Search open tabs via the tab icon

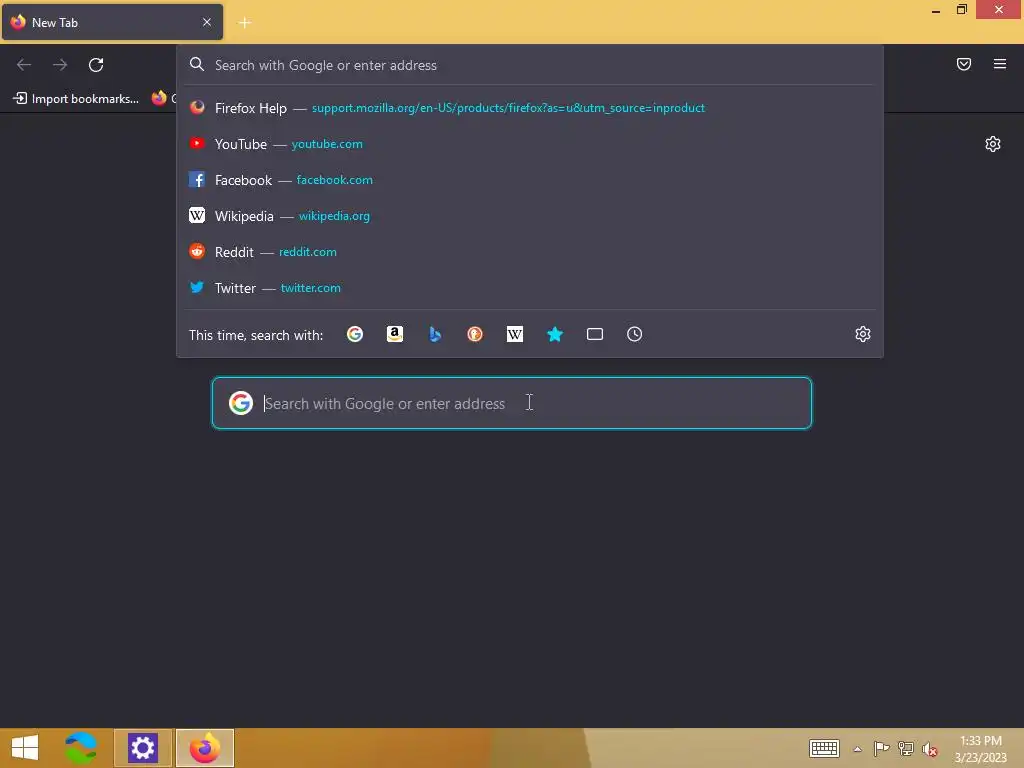pyautogui.click(x=594, y=334)
